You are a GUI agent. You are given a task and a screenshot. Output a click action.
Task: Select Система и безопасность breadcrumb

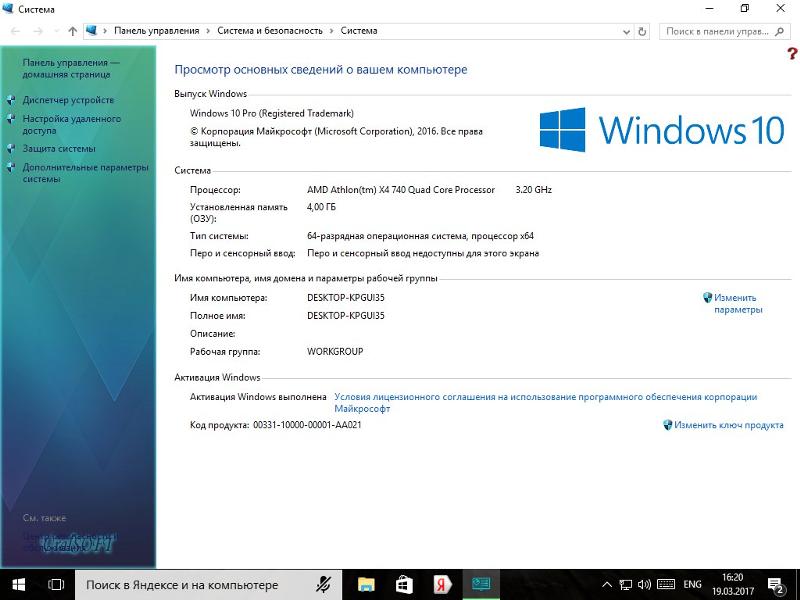270,31
